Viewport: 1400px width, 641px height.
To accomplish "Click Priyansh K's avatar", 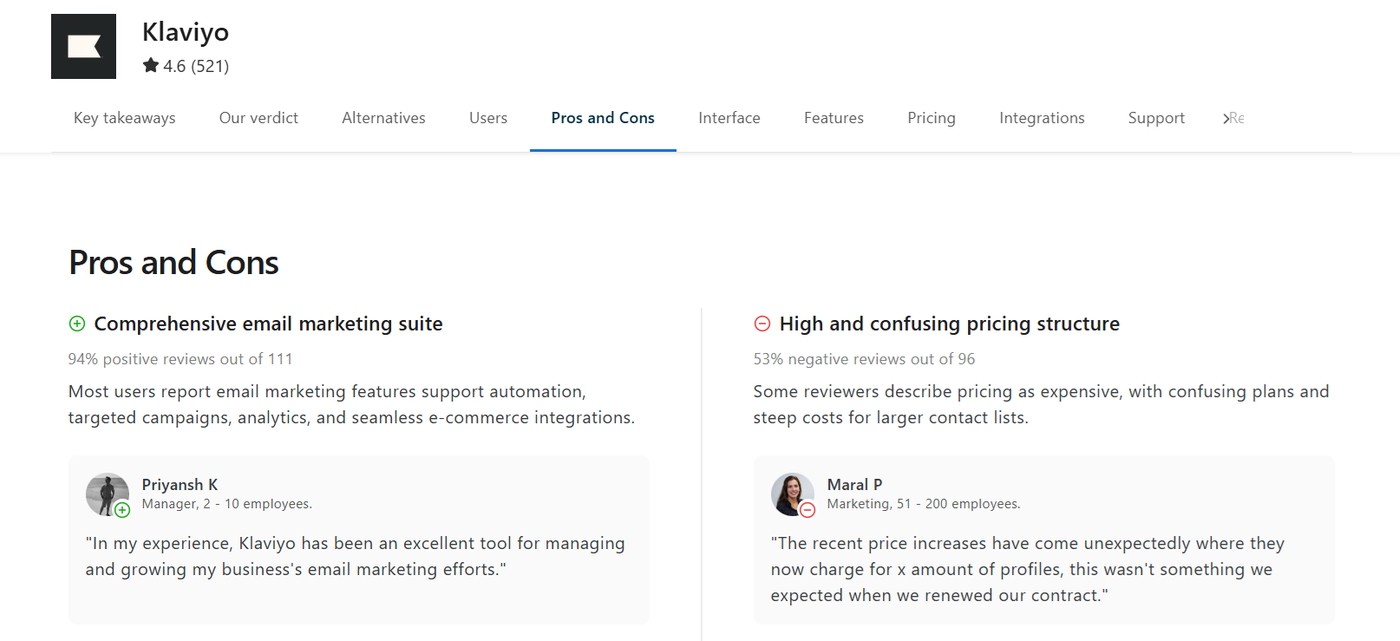I will click(107, 494).
